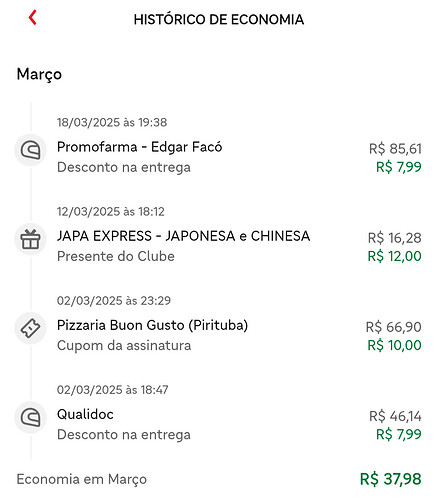Tap the helmet icon beside Qualidoc
Viewport: 437px width, 500px height.
tap(31, 418)
